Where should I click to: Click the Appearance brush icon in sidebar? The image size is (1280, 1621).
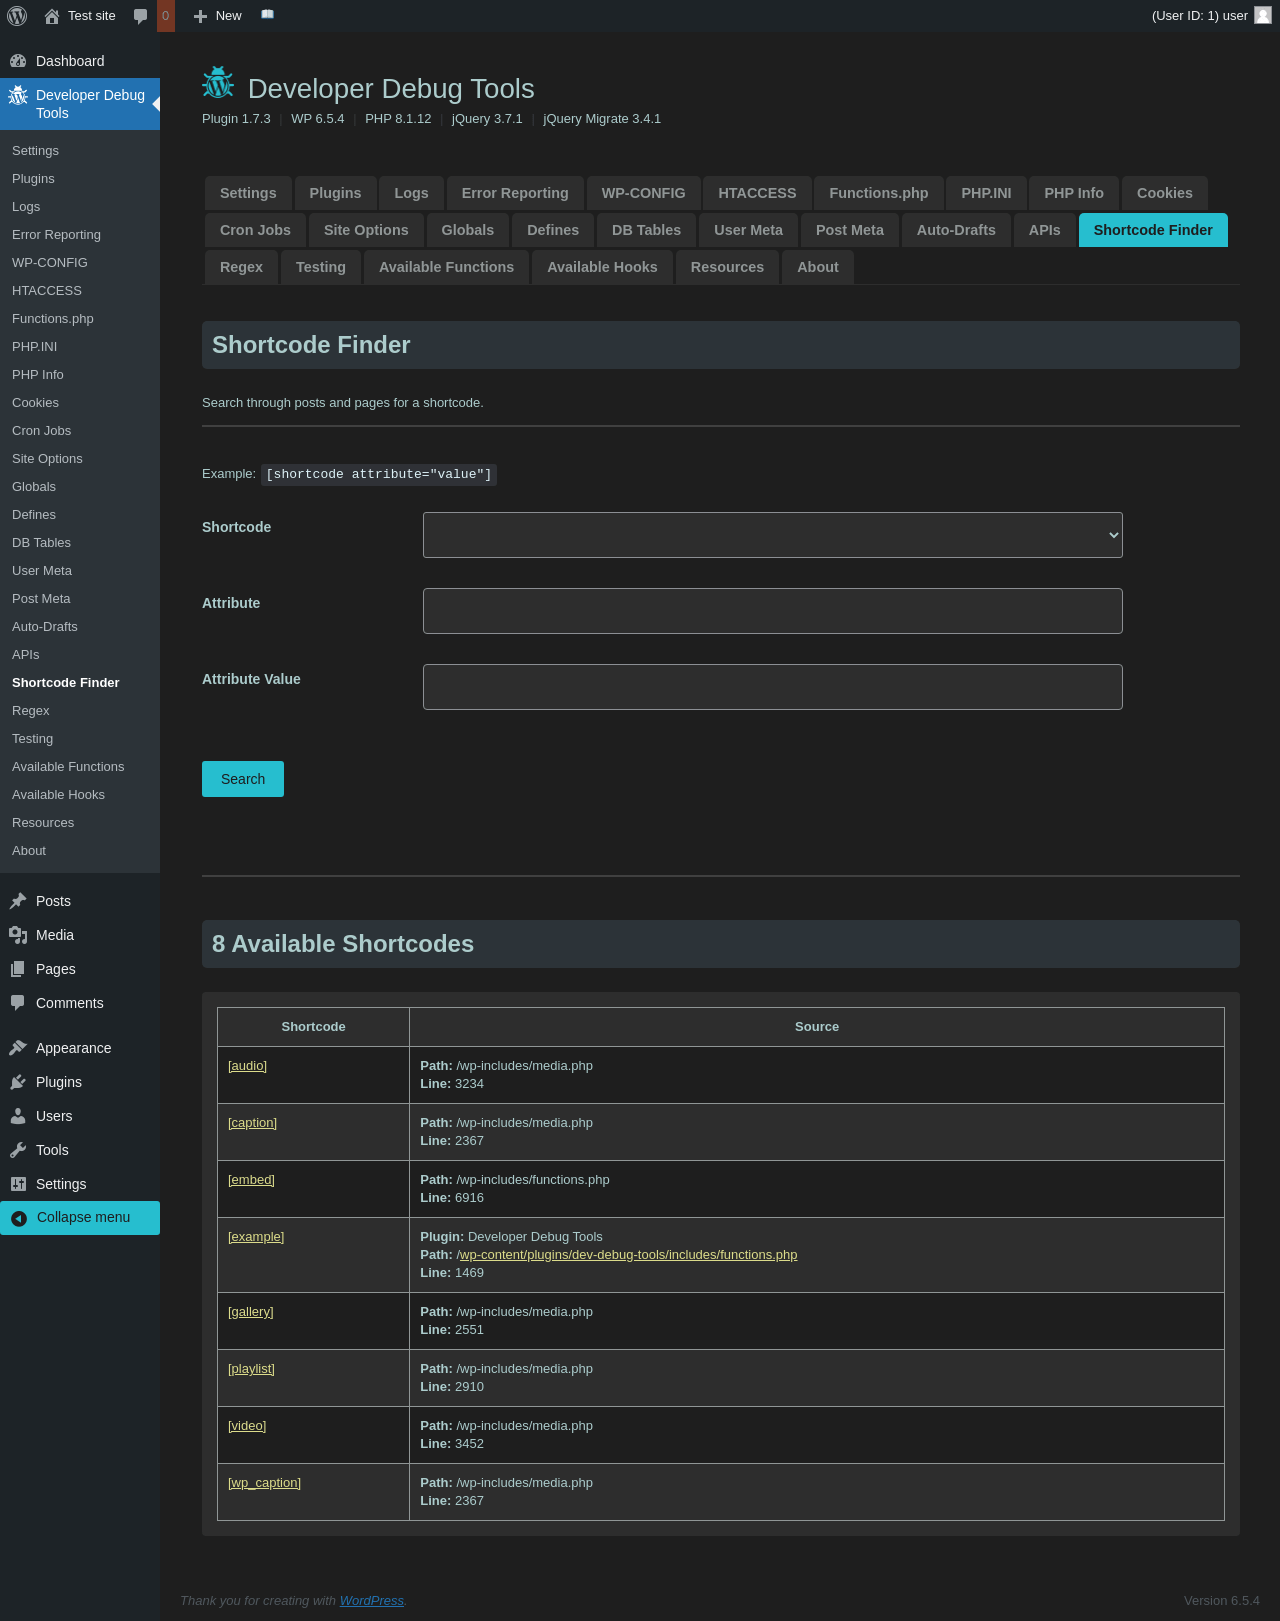click(18, 1048)
